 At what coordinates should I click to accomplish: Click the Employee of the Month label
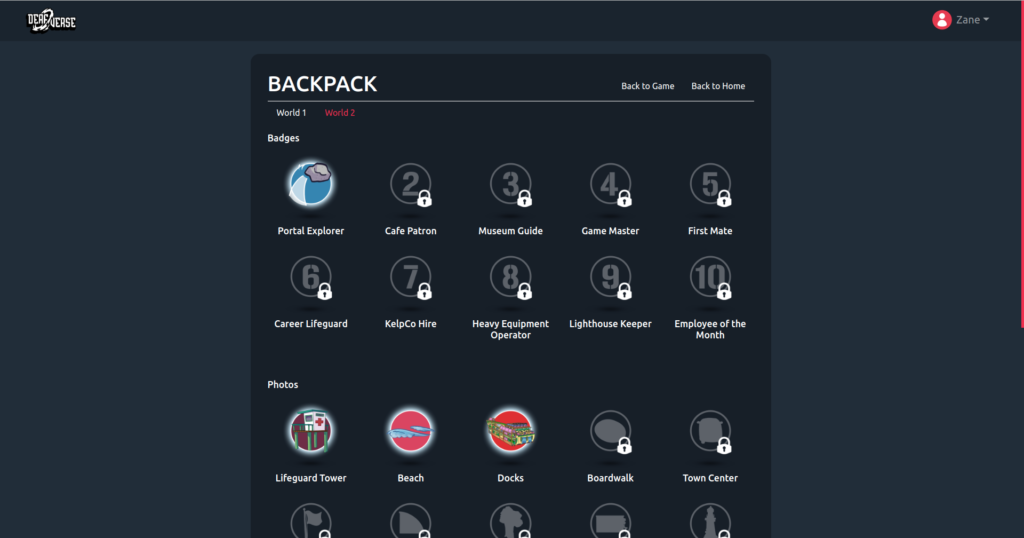[710, 329]
